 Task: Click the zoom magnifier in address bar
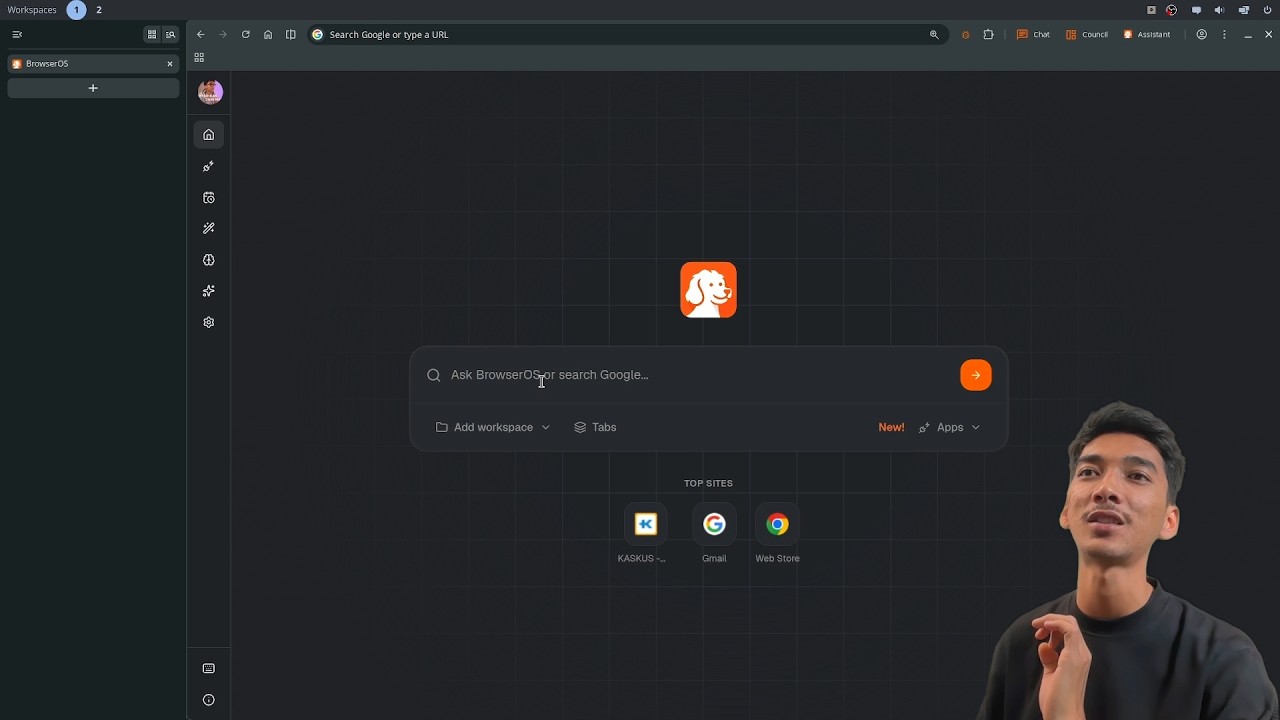click(x=934, y=34)
